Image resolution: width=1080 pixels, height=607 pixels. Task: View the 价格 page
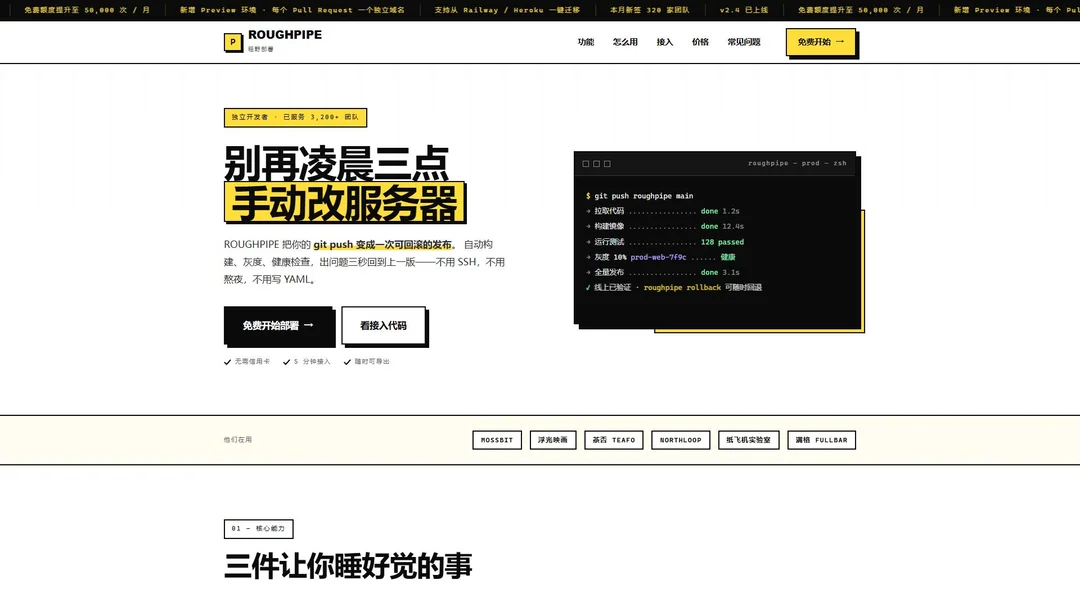click(700, 42)
